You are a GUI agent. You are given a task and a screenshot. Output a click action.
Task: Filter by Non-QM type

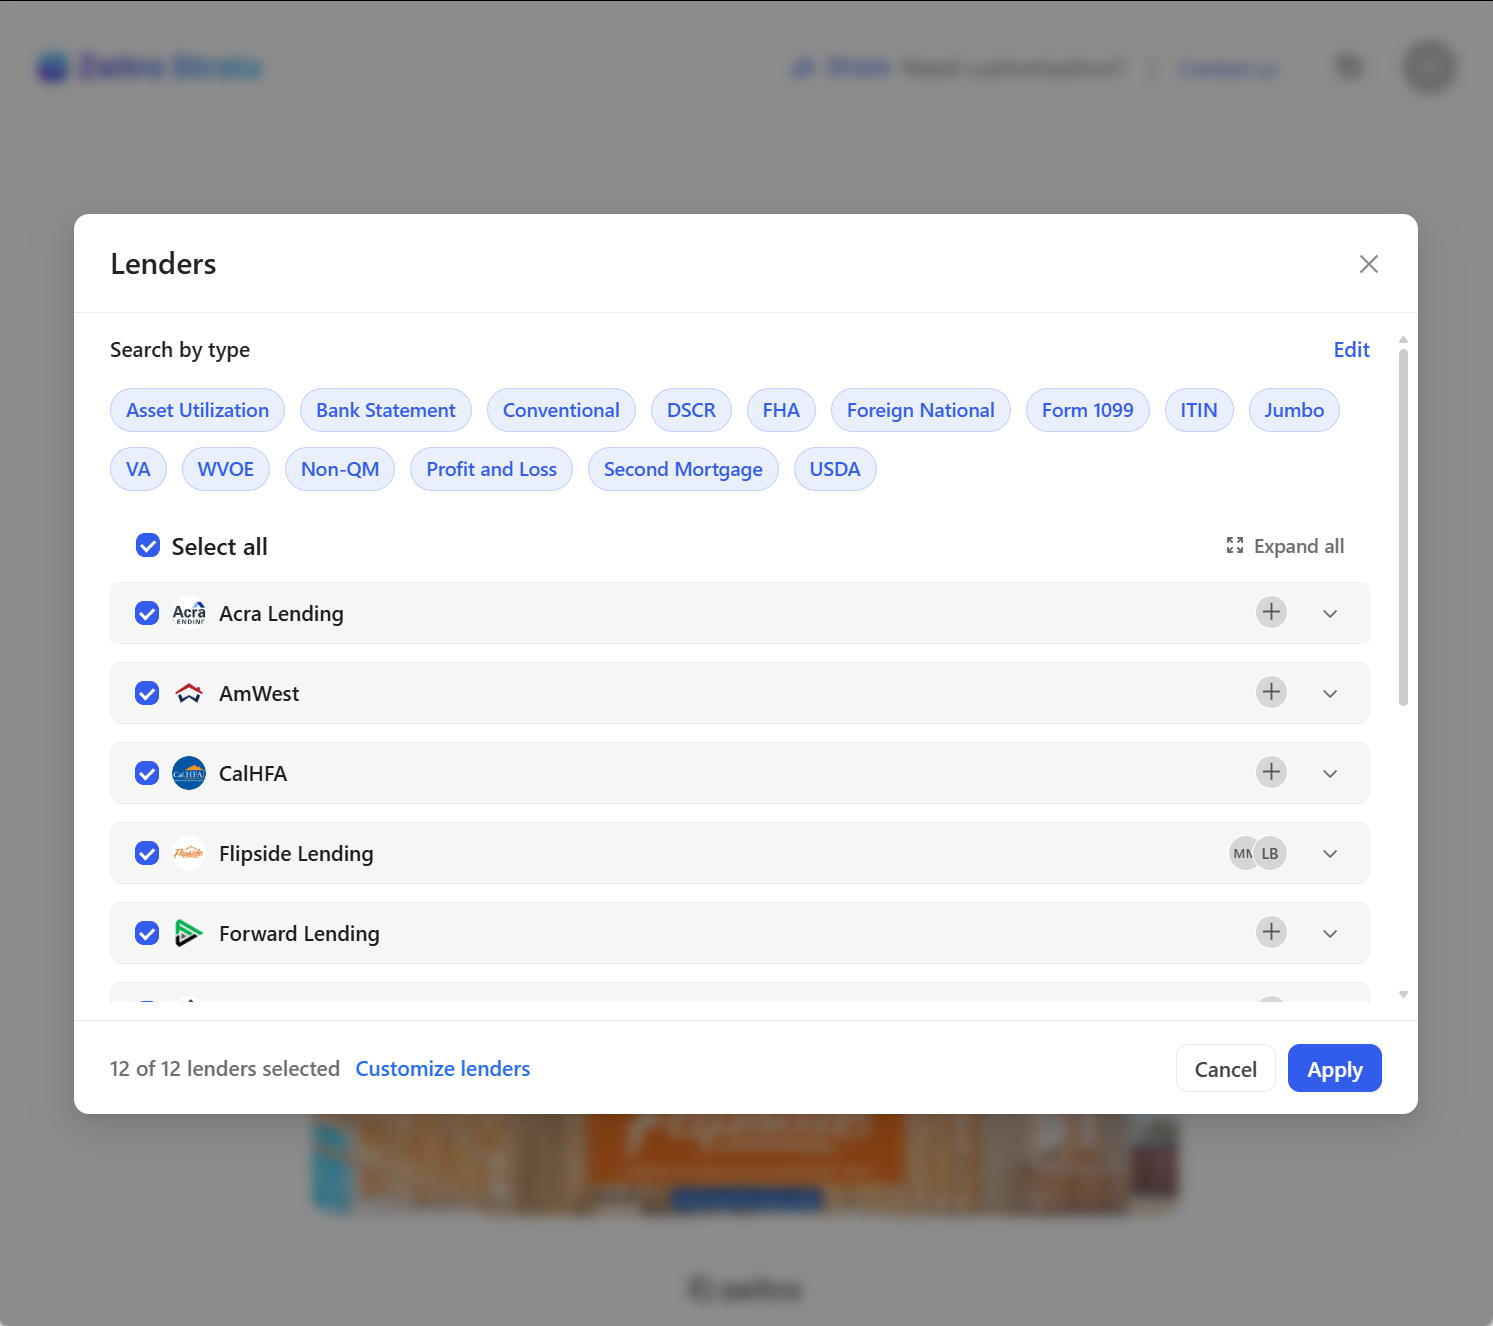click(x=340, y=469)
